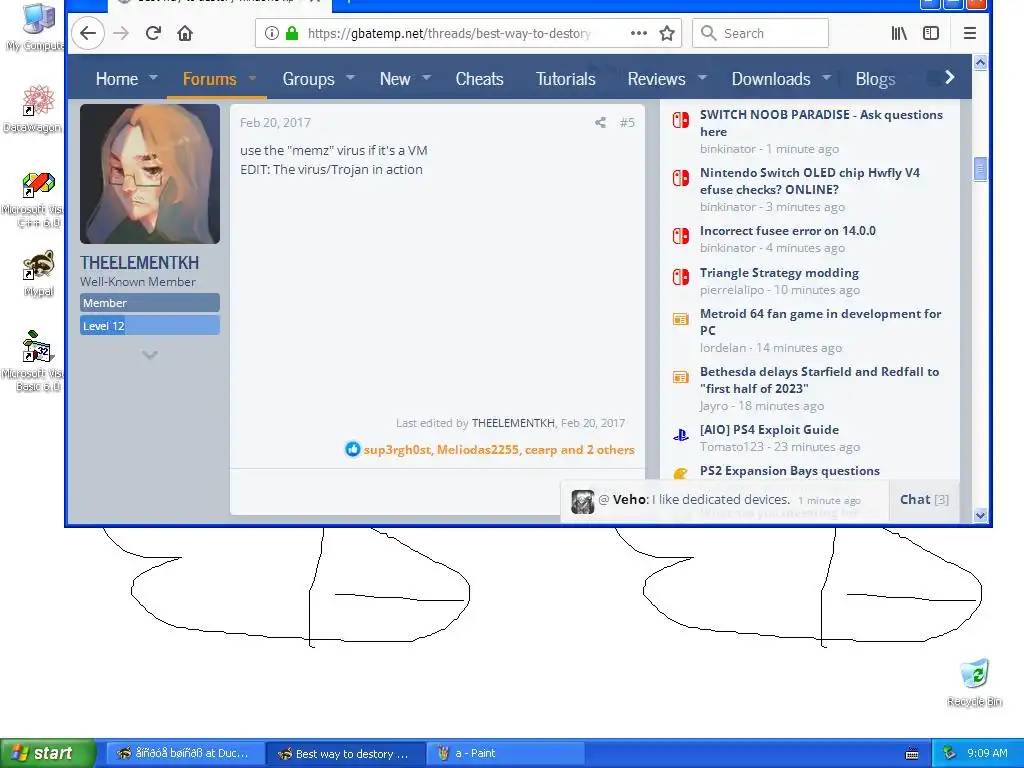1024x768 pixels.
Task: Click the browser URL address field
Action: coord(449,33)
